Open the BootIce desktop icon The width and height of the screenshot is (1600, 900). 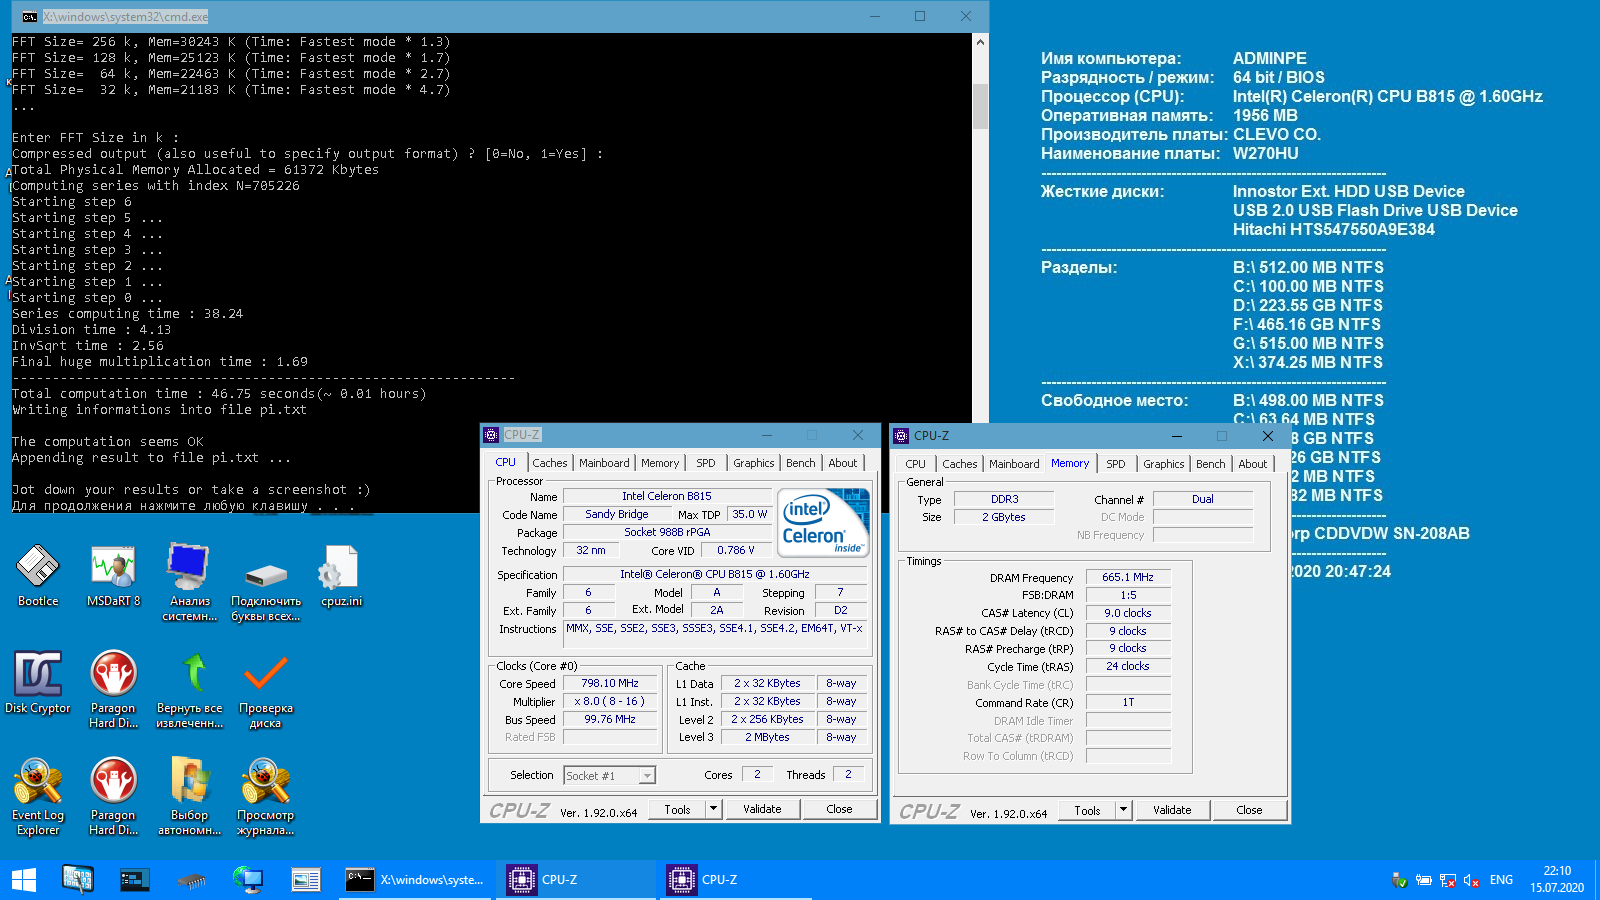tap(38, 575)
